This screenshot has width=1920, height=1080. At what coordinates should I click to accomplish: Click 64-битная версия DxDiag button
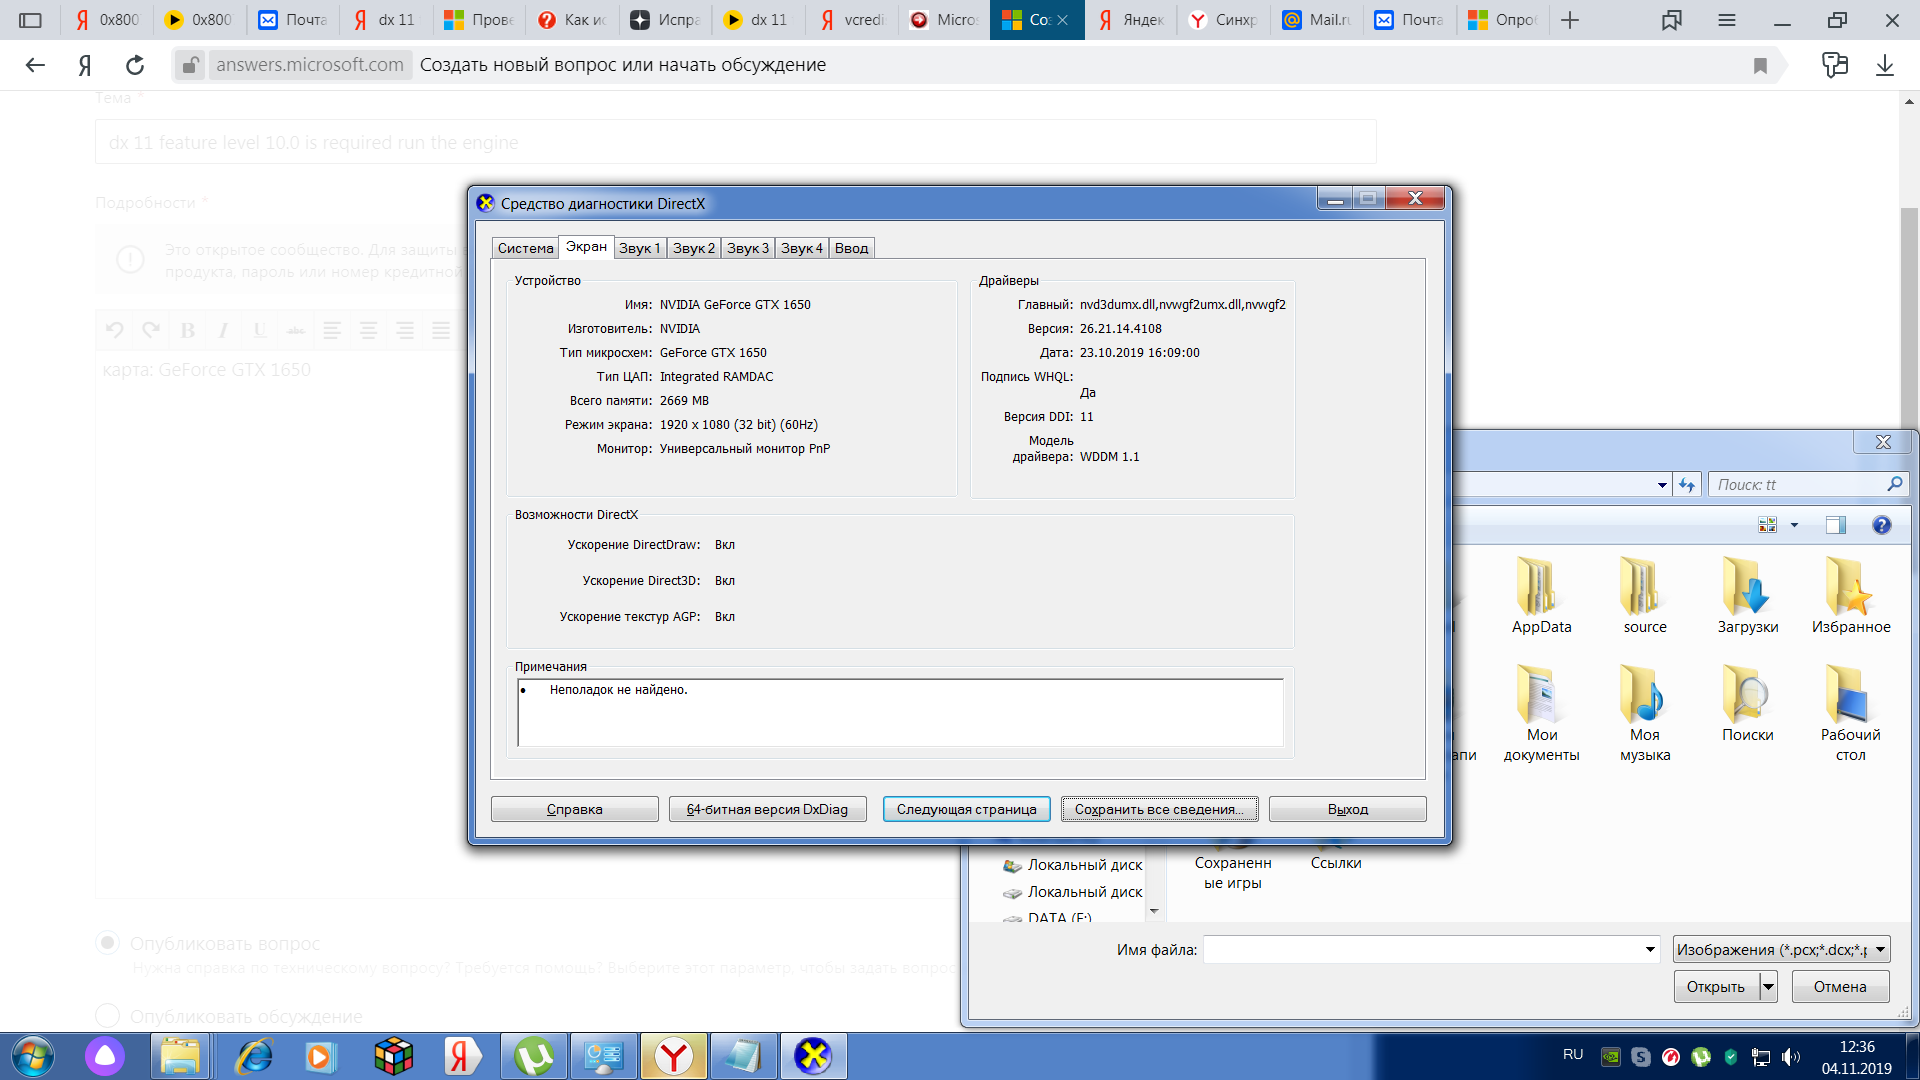pyautogui.click(x=767, y=809)
